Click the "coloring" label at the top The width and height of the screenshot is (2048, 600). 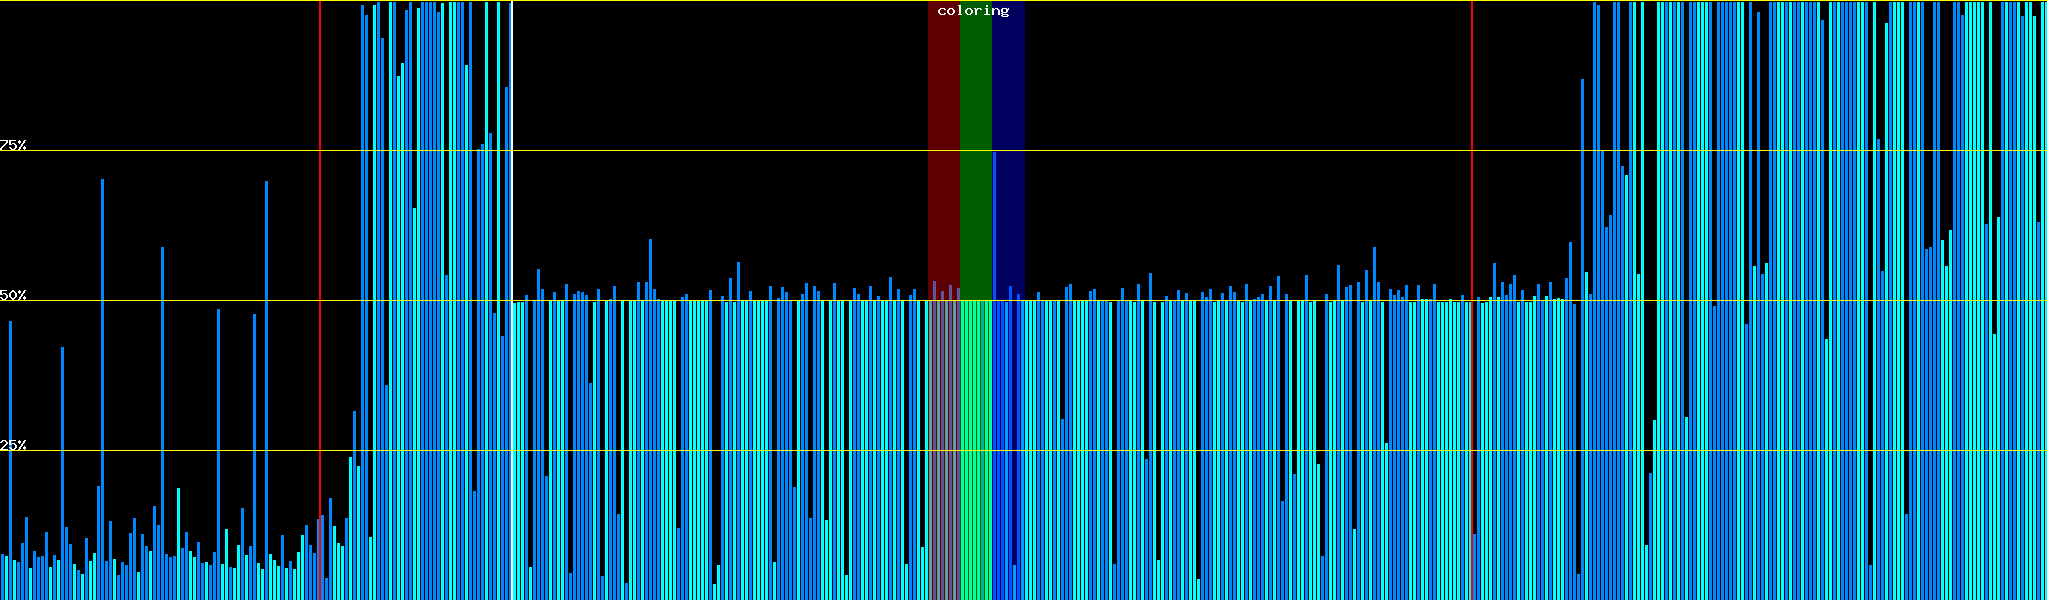pyautogui.click(x=973, y=11)
